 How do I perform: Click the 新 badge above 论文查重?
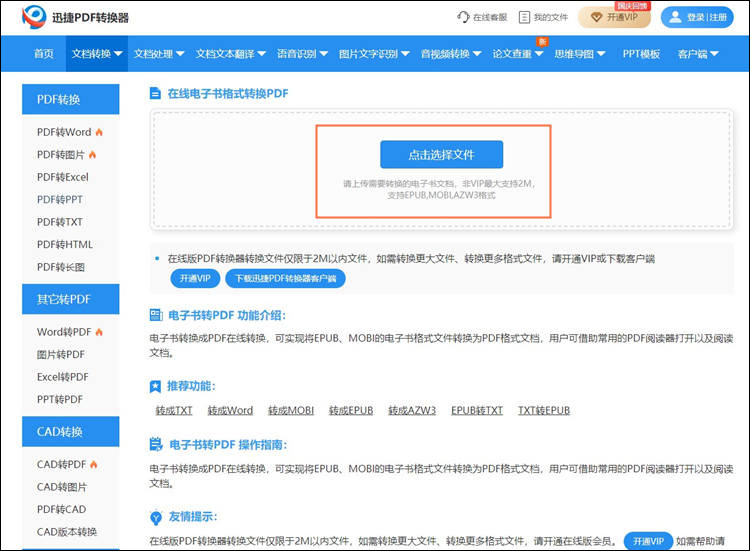coord(542,42)
